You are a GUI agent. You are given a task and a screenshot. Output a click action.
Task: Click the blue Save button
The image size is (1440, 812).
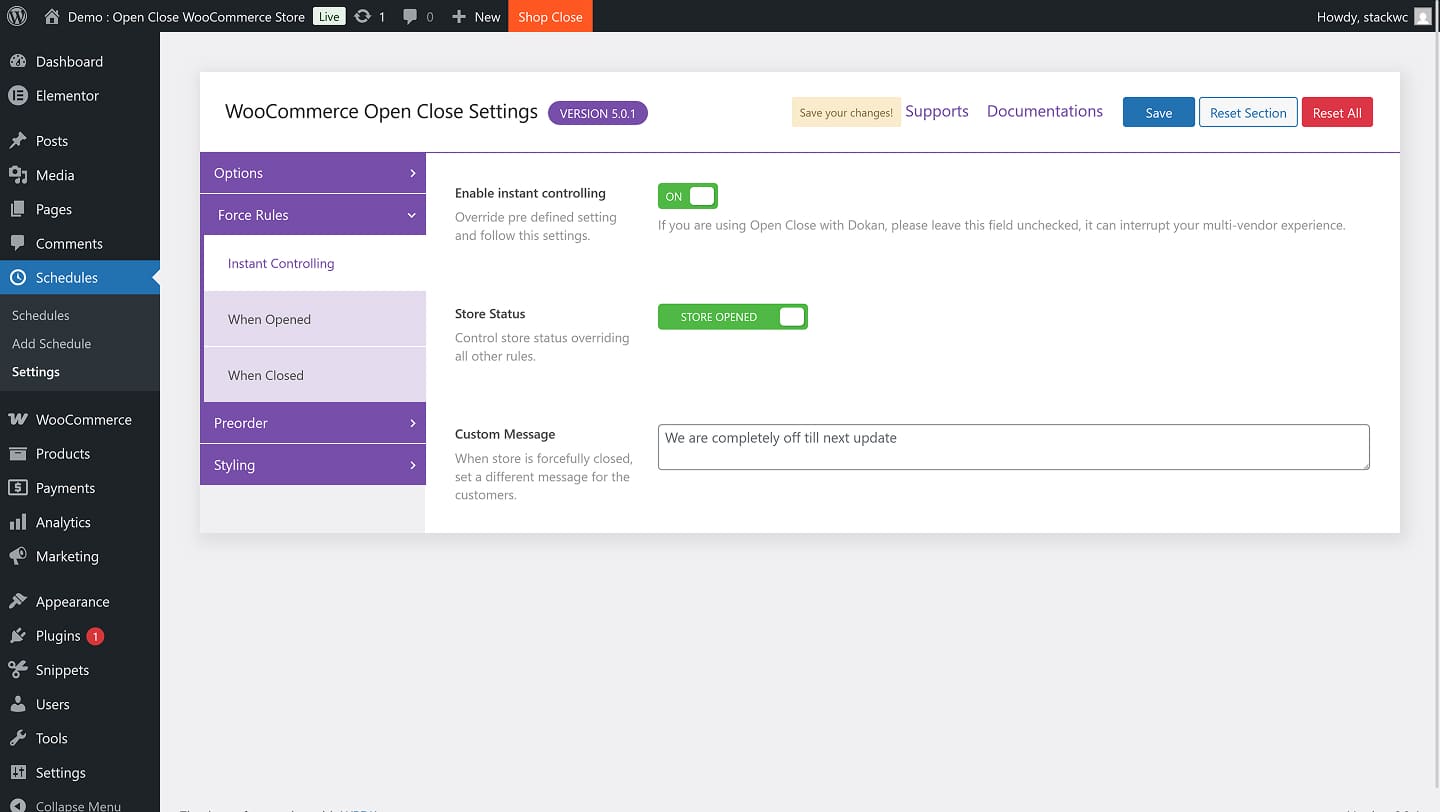coord(1159,112)
